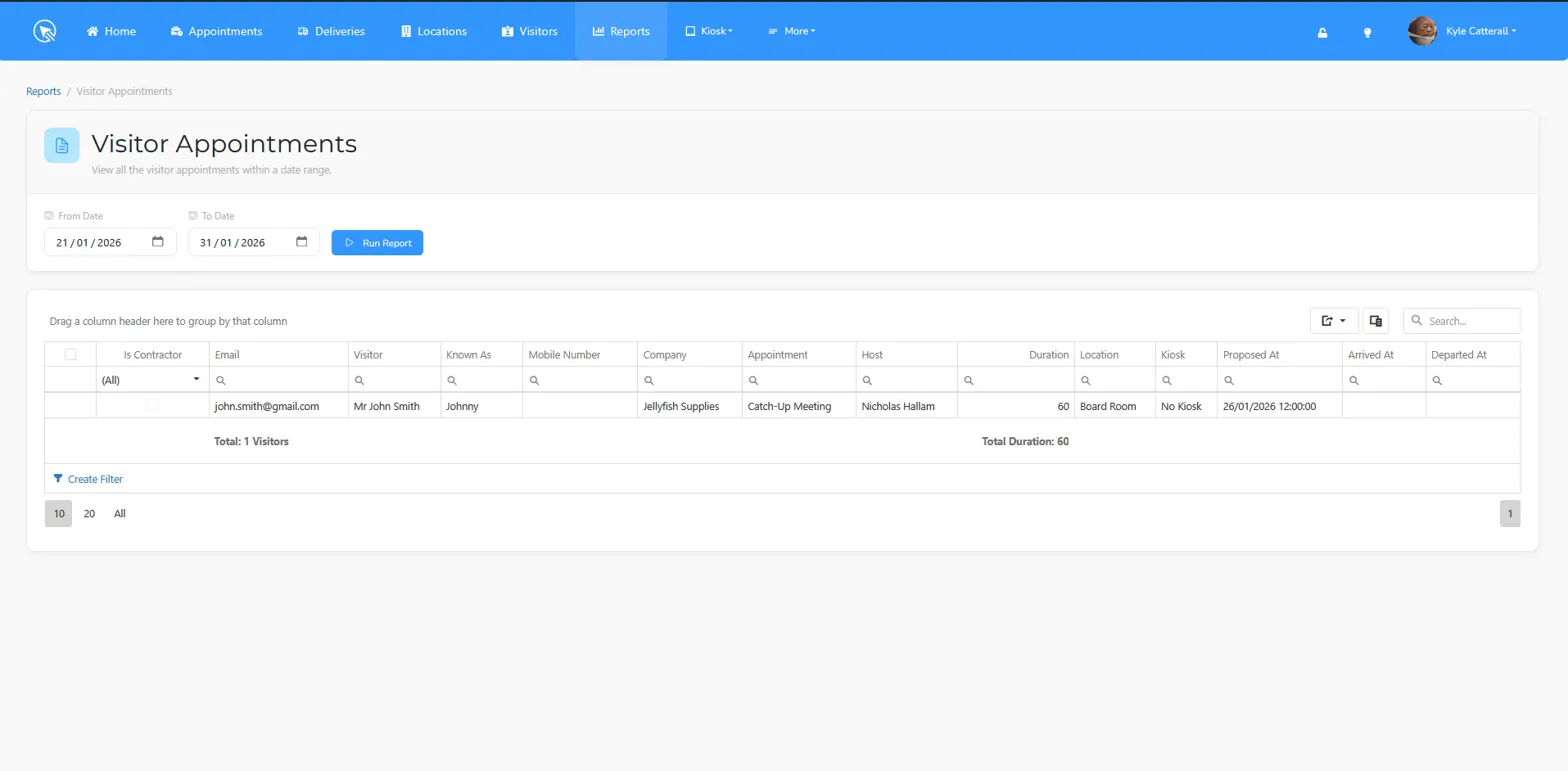The width and height of the screenshot is (1568, 771).
Task: Toggle Is Contractor checkbox for John Smith row
Action: [152, 405]
